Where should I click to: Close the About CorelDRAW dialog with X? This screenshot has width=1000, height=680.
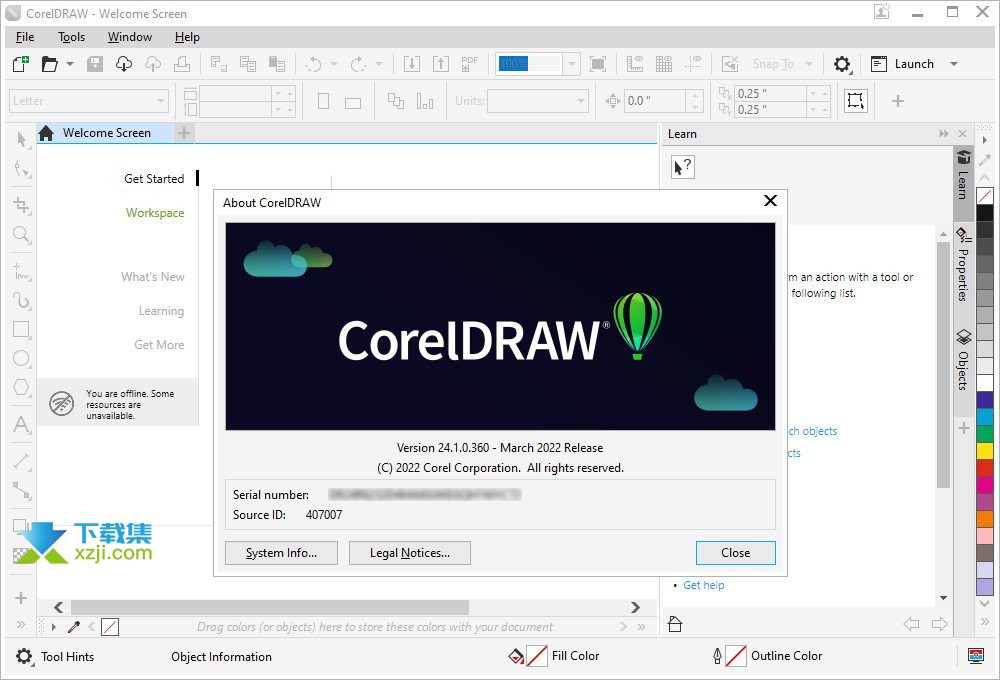770,201
